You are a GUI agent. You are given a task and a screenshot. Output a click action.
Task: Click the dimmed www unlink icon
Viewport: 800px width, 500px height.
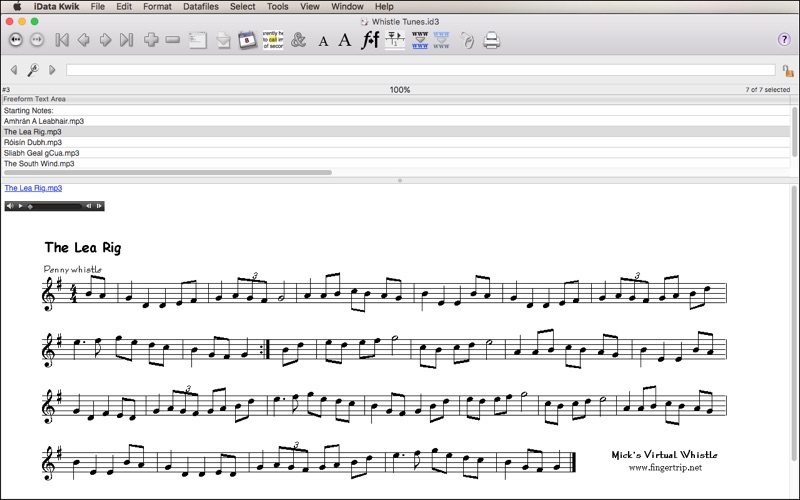coord(441,40)
